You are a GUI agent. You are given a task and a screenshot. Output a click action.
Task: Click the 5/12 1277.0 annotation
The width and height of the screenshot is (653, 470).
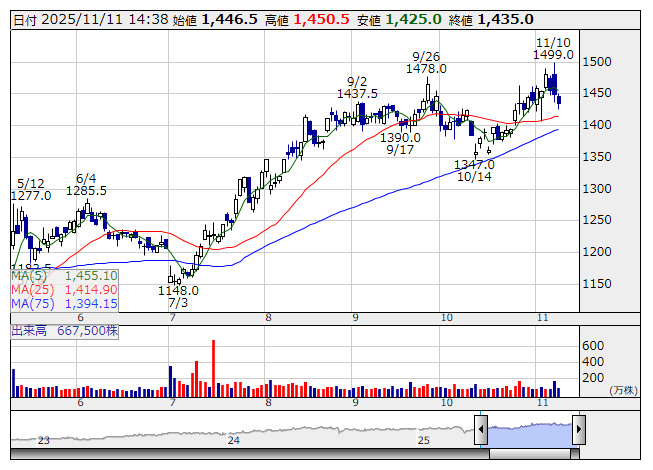pyautogui.click(x=31, y=189)
